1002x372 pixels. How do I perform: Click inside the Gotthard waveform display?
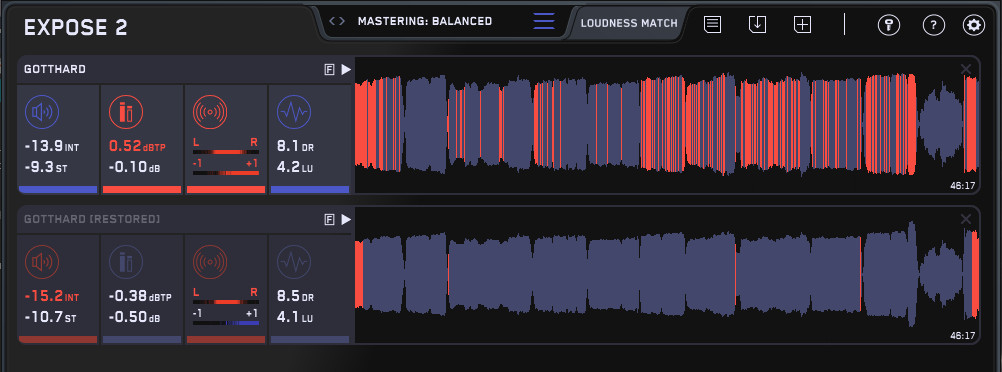point(667,125)
